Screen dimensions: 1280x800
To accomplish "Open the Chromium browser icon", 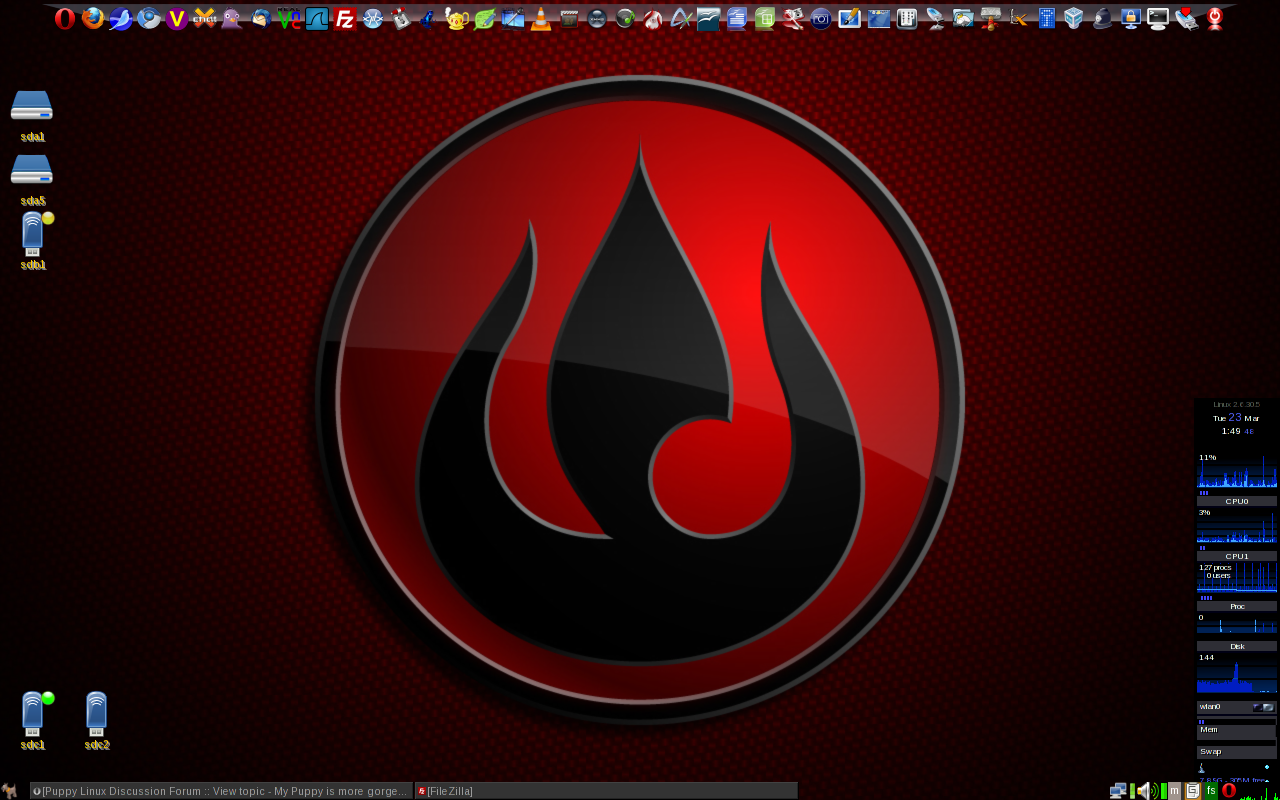I will point(149,18).
